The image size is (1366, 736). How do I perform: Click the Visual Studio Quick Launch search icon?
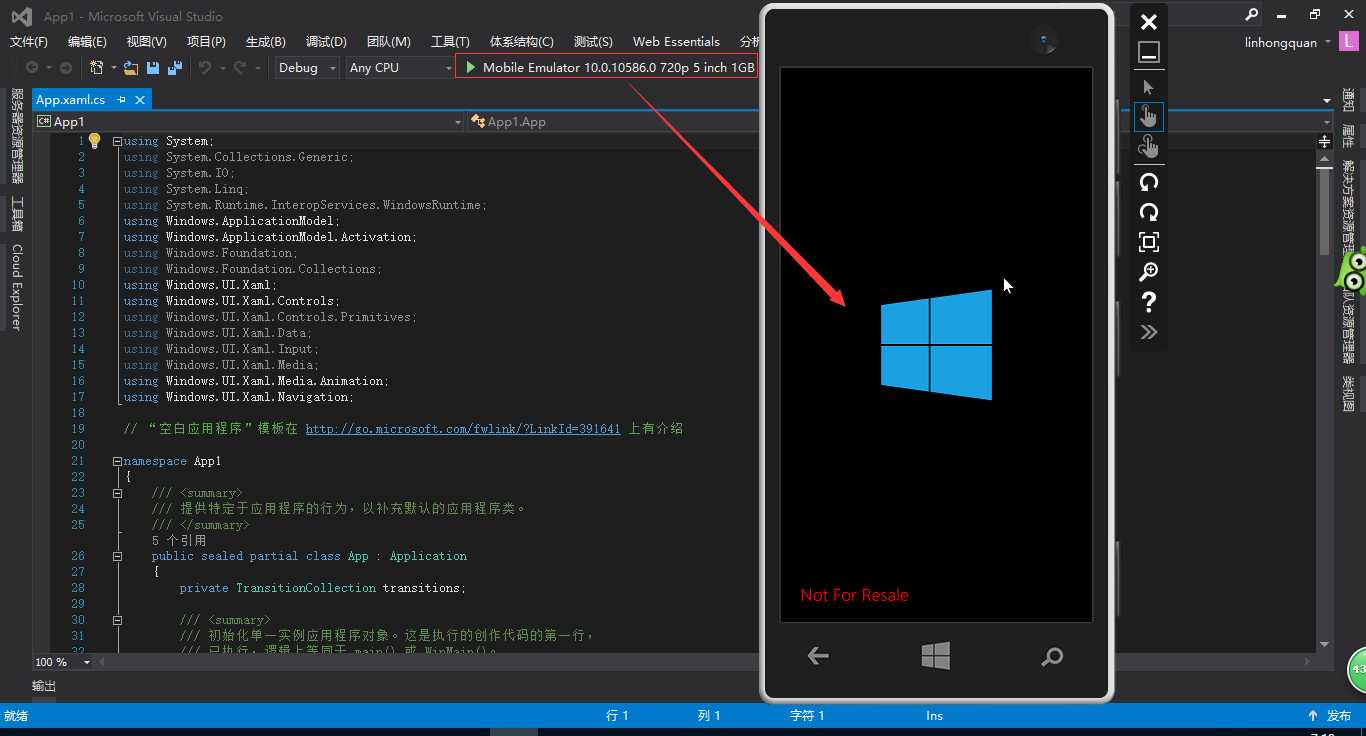[x=1251, y=15]
